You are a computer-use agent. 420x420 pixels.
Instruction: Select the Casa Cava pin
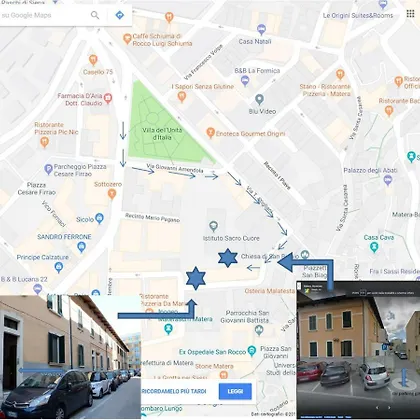pyautogui.click(x=374, y=247)
